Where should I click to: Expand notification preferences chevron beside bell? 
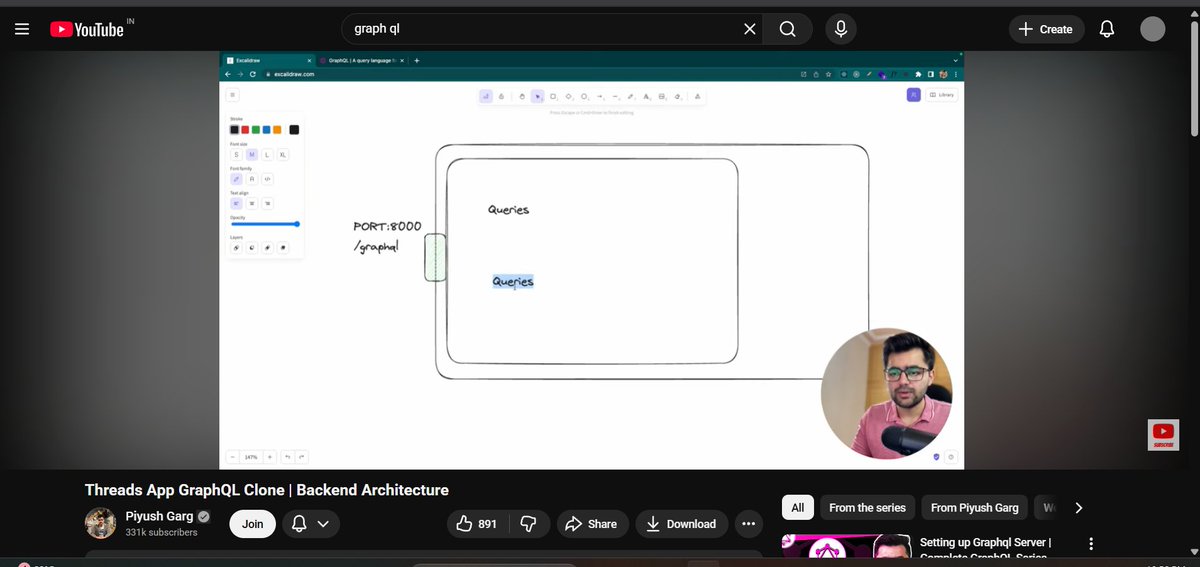click(323, 524)
